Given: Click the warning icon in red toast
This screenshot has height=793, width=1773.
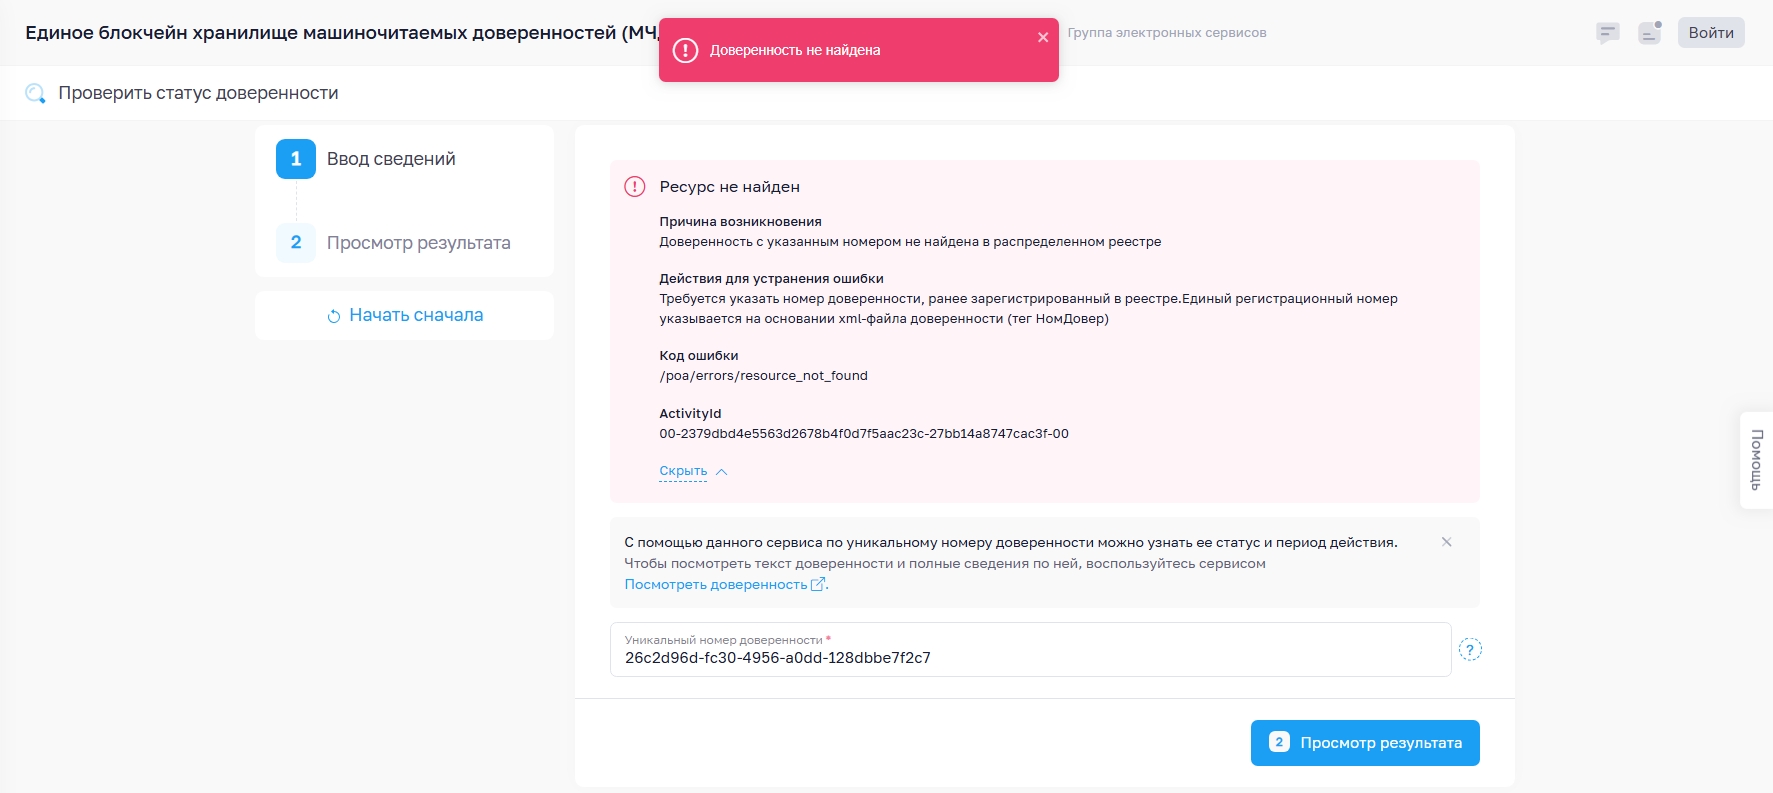Looking at the screenshot, I should click(685, 50).
